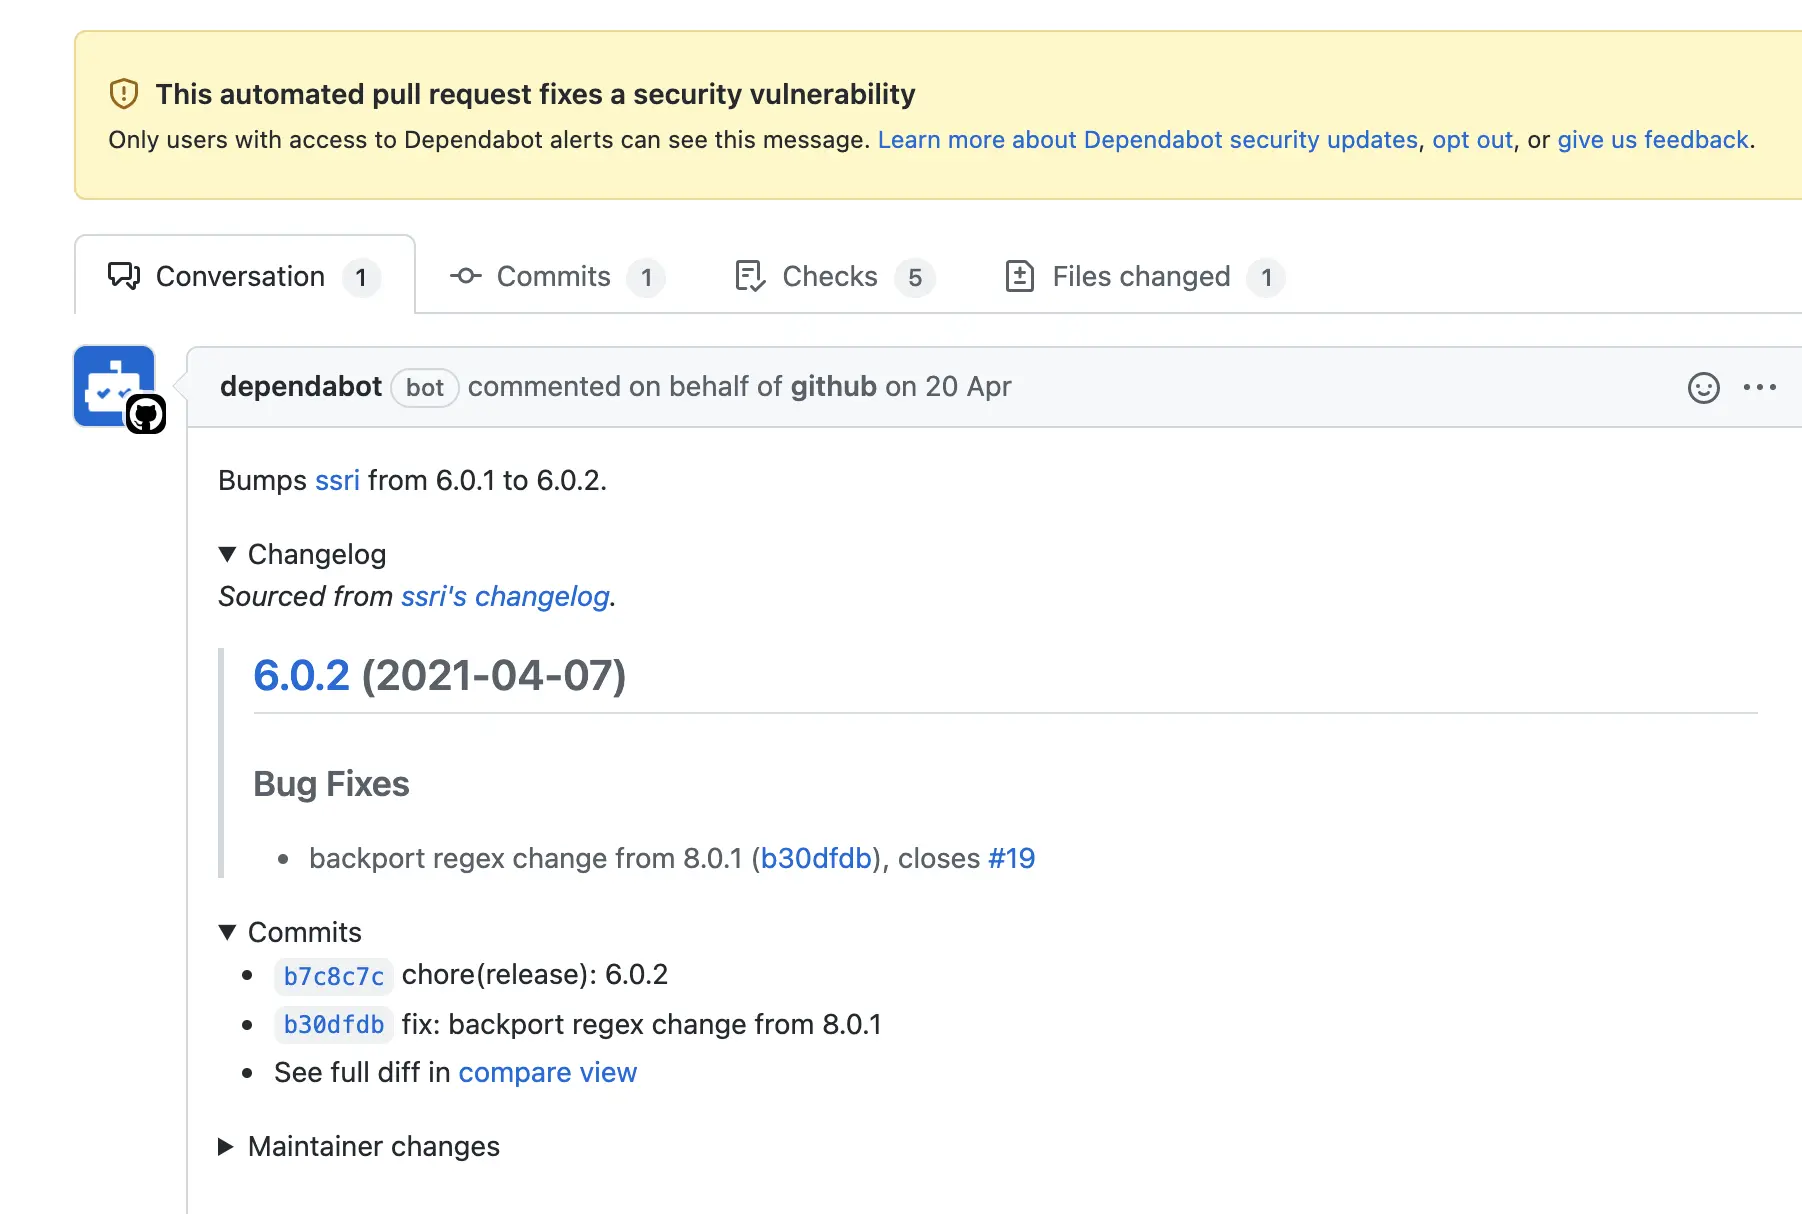
Task: Switch to the Conversation tab
Action: (245, 276)
